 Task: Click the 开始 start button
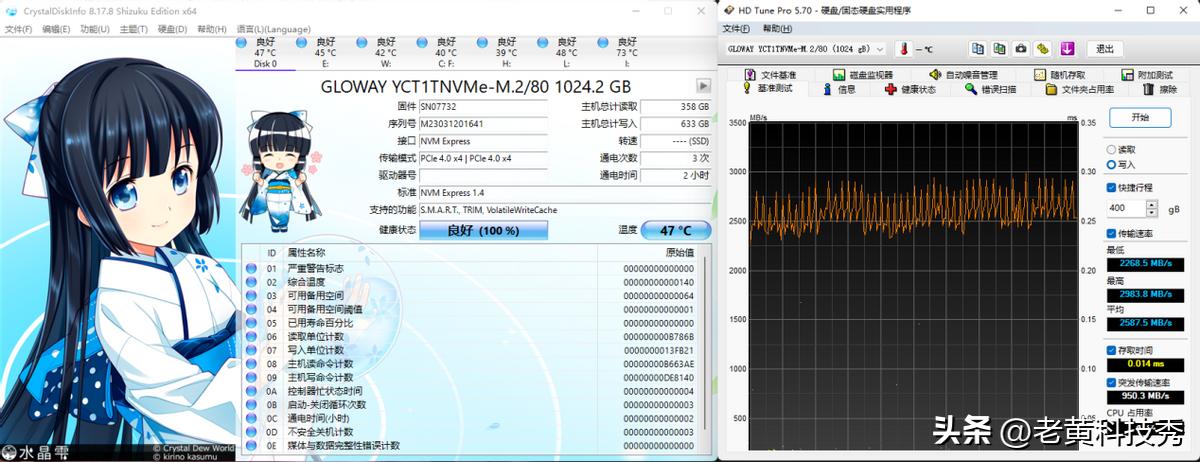tap(1139, 117)
